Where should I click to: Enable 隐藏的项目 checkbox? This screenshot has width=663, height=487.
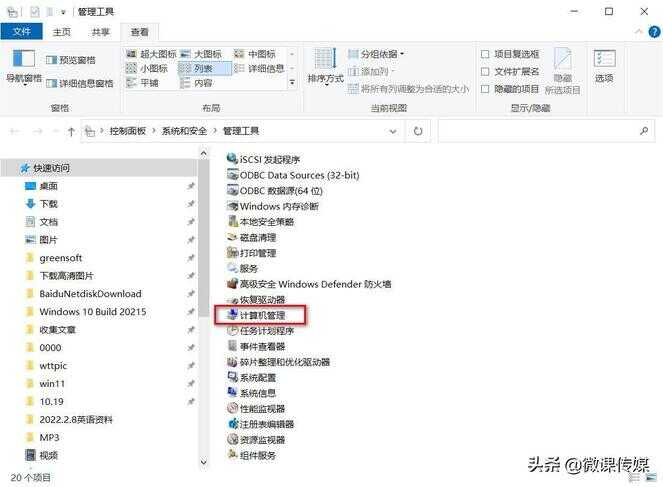pos(485,89)
